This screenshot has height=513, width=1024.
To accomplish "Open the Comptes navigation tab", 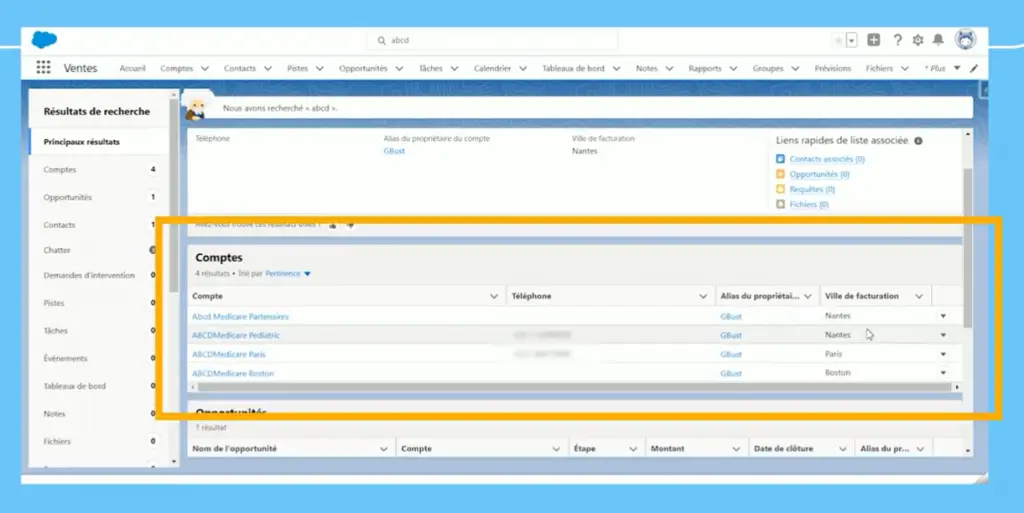I will (x=177, y=68).
